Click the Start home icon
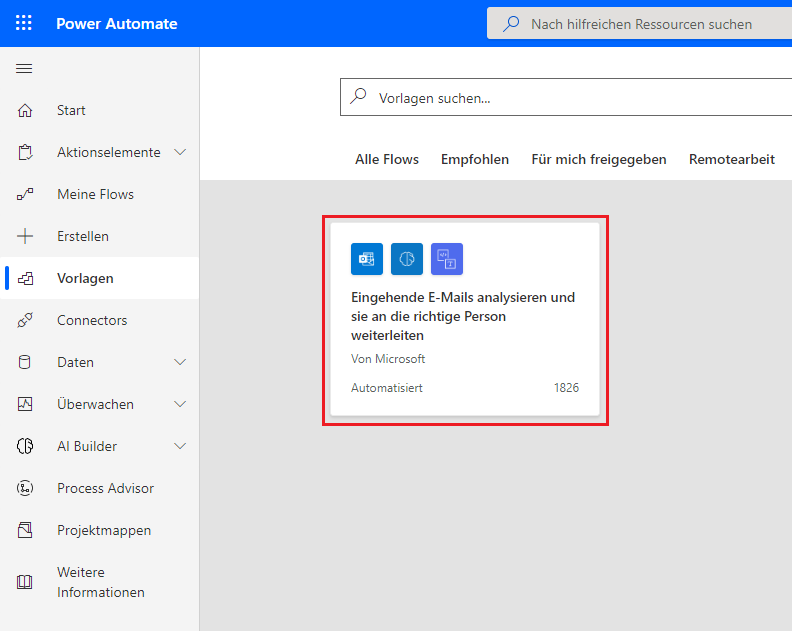792x631 pixels. [25, 110]
